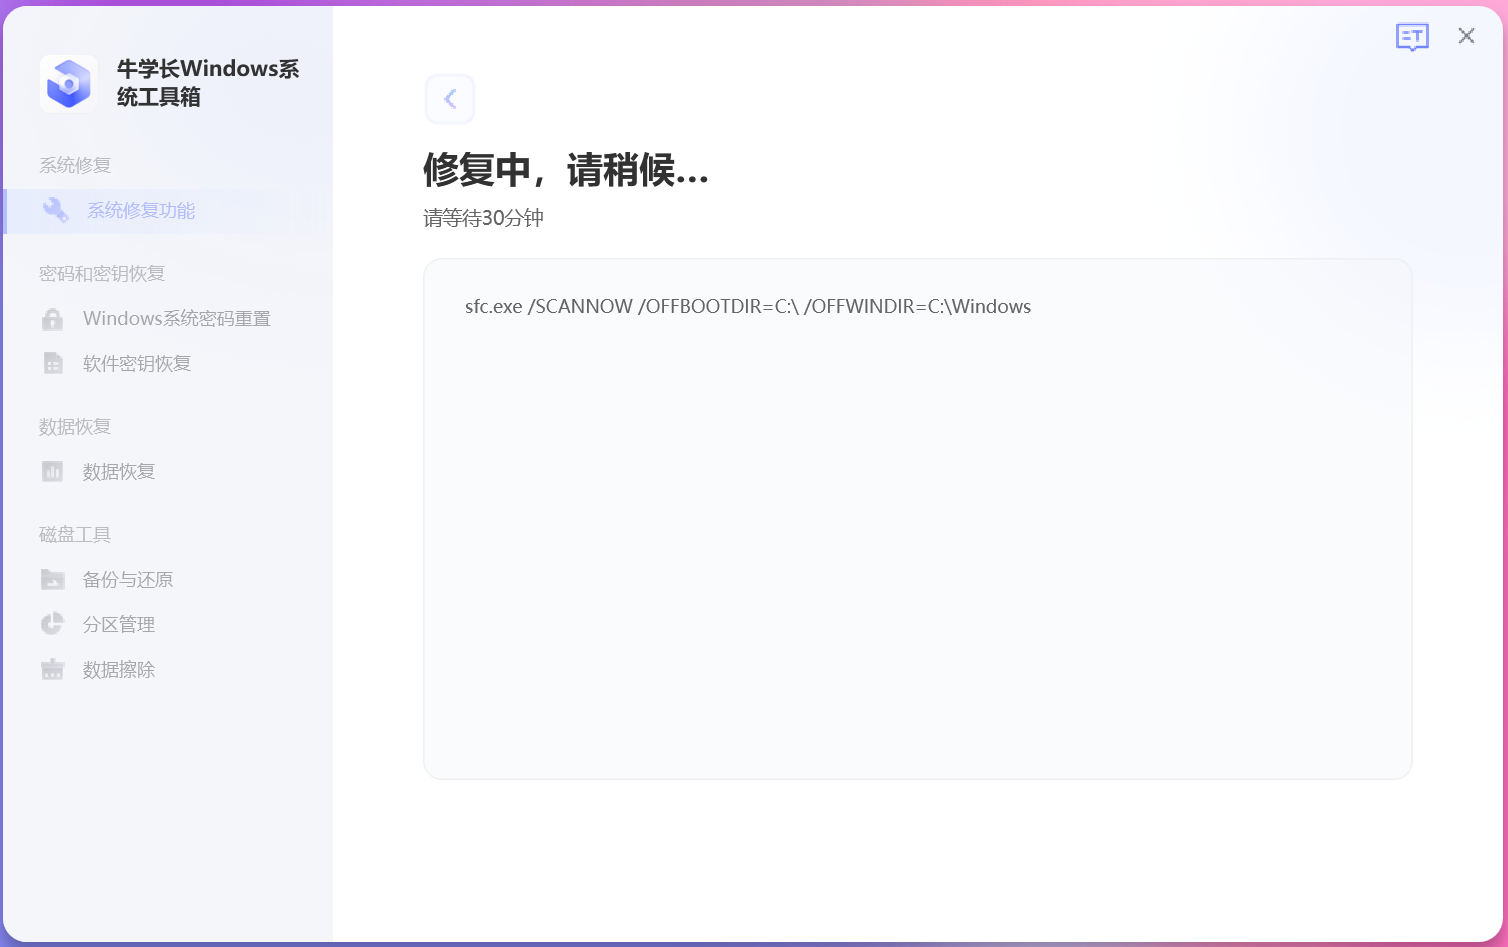This screenshot has width=1508, height=947.
Task: Click the 牛学长Windows系统工具箱 title text
Action: [208, 83]
